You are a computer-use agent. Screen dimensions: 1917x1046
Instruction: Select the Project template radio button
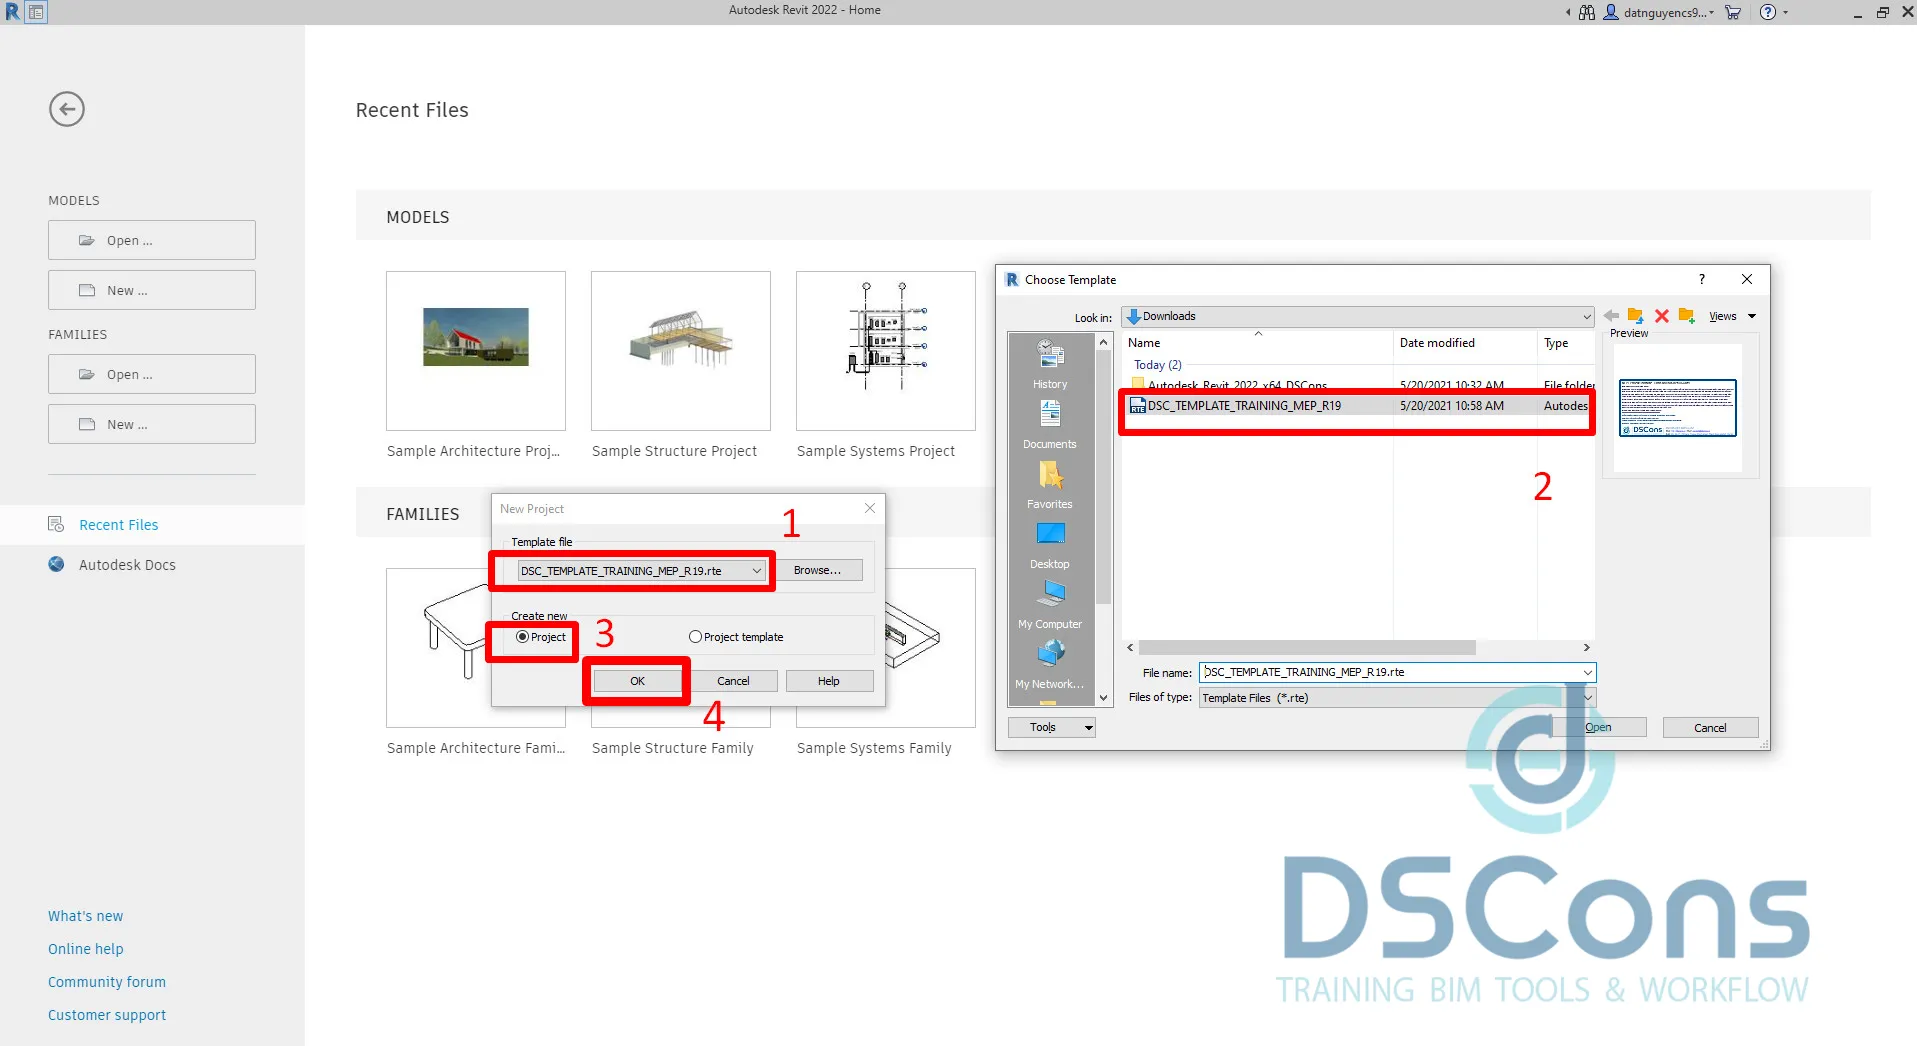pyautogui.click(x=695, y=637)
